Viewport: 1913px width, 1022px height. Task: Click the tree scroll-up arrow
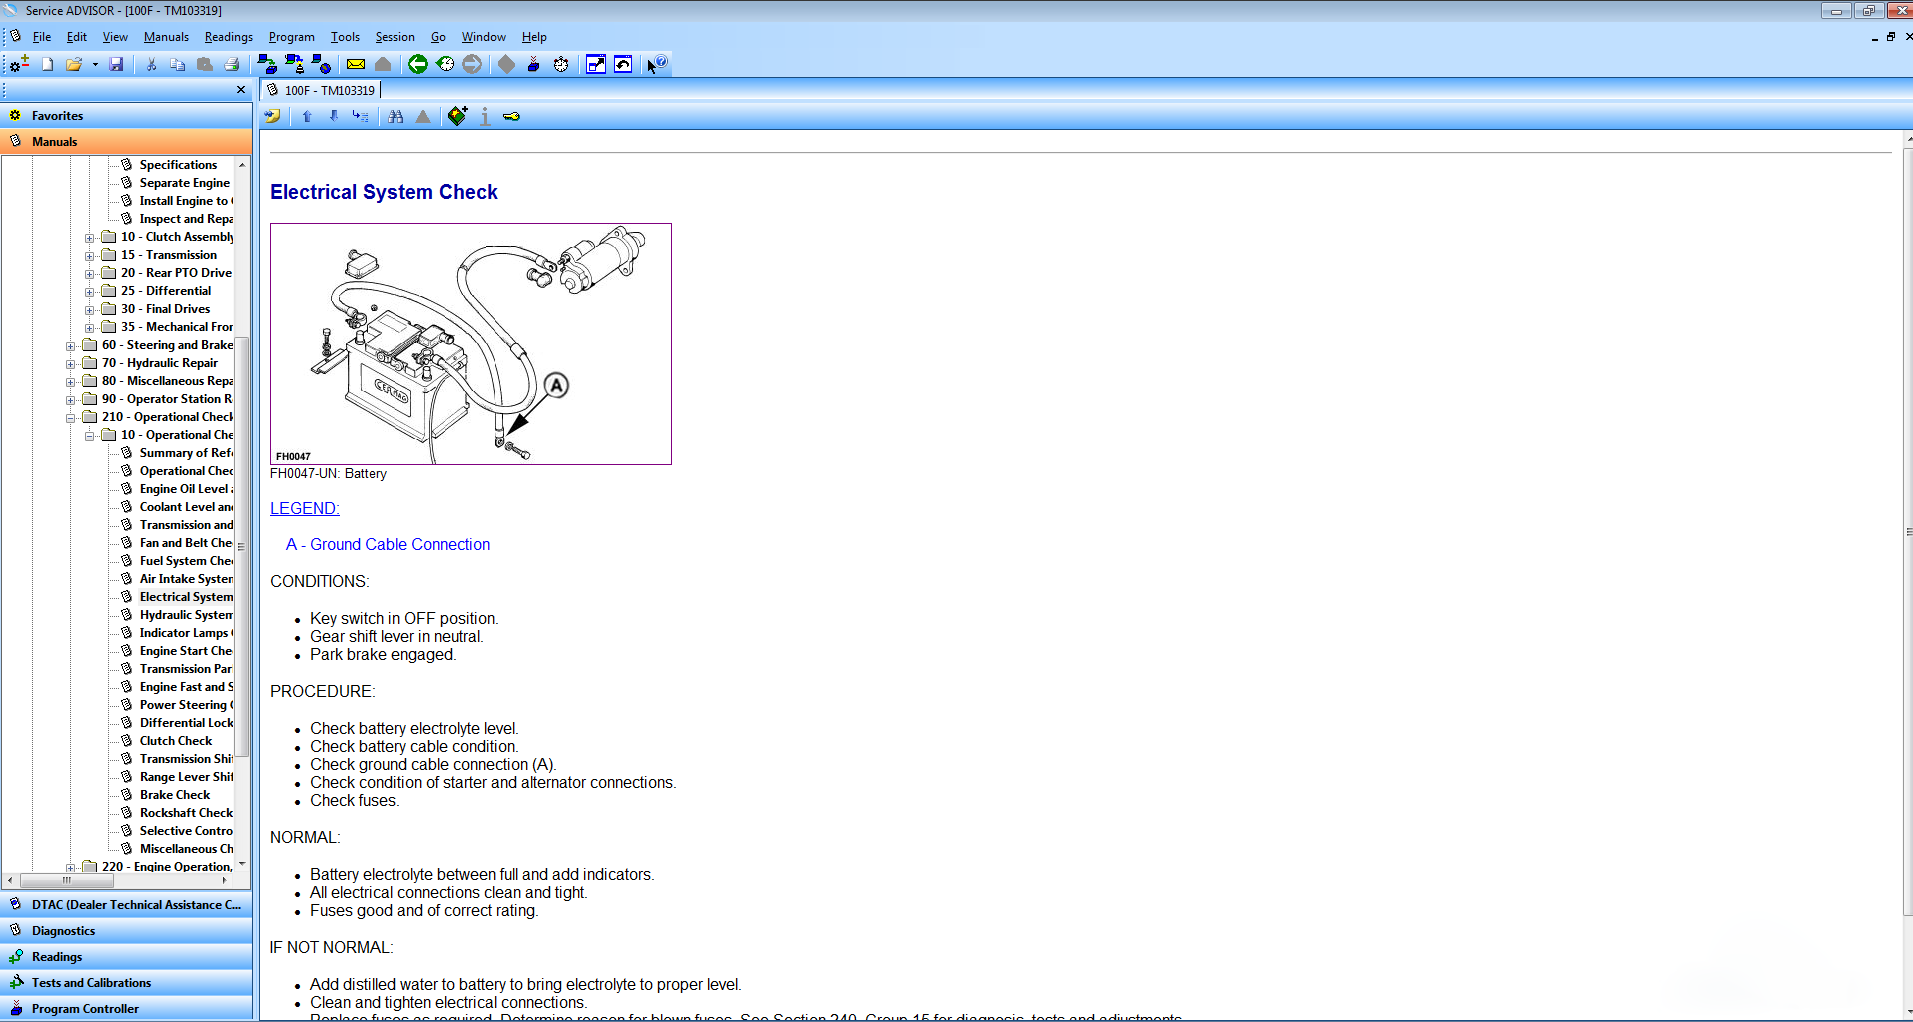click(242, 164)
